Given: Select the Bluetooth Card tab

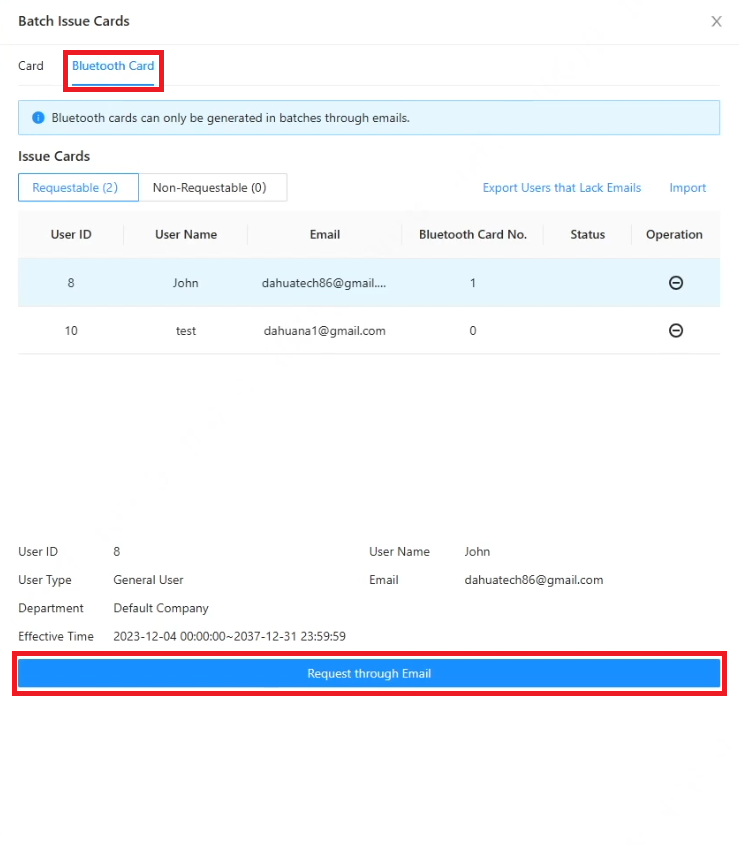Looking at the screenshot, I should [113, 66].
